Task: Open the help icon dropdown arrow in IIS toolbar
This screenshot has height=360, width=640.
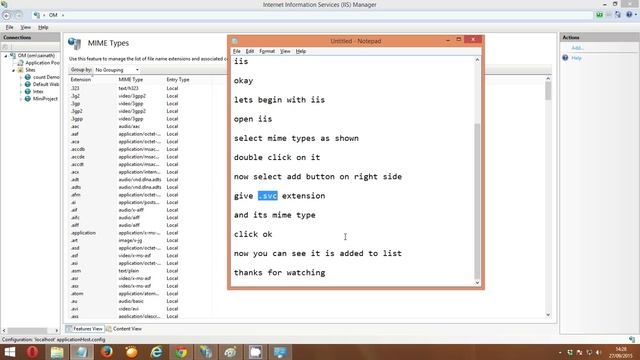Action: 636,15
